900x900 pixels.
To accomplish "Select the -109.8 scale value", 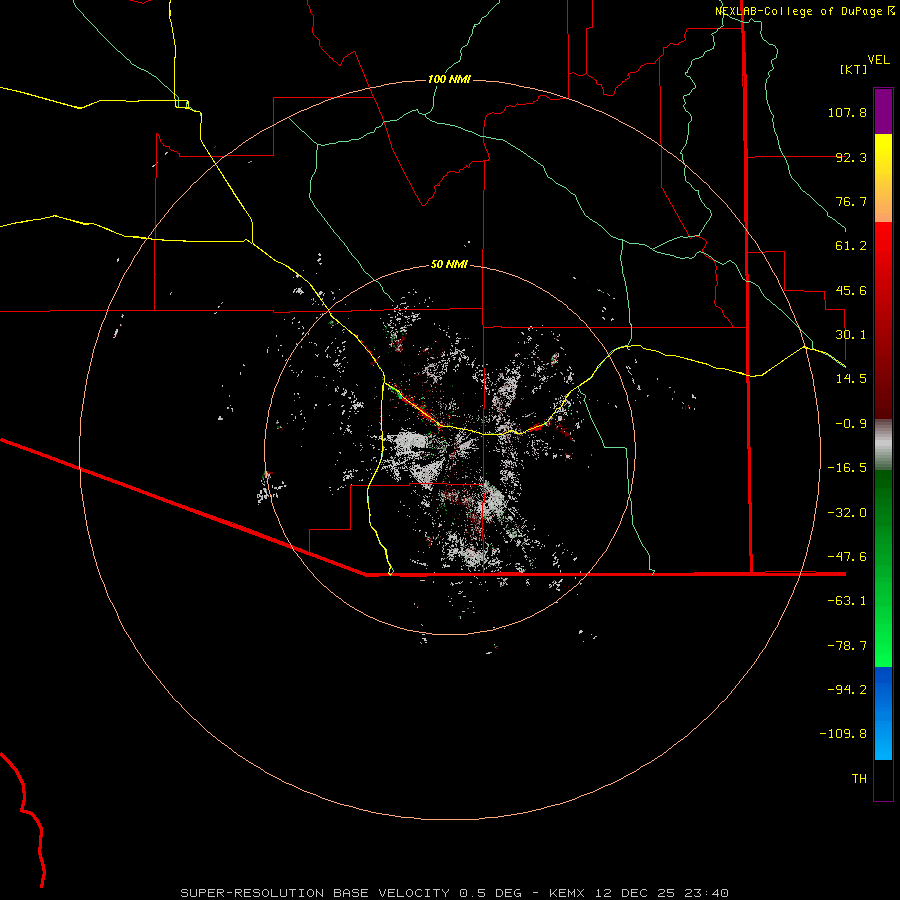I will pyautogui.click(x=843, y=734).
